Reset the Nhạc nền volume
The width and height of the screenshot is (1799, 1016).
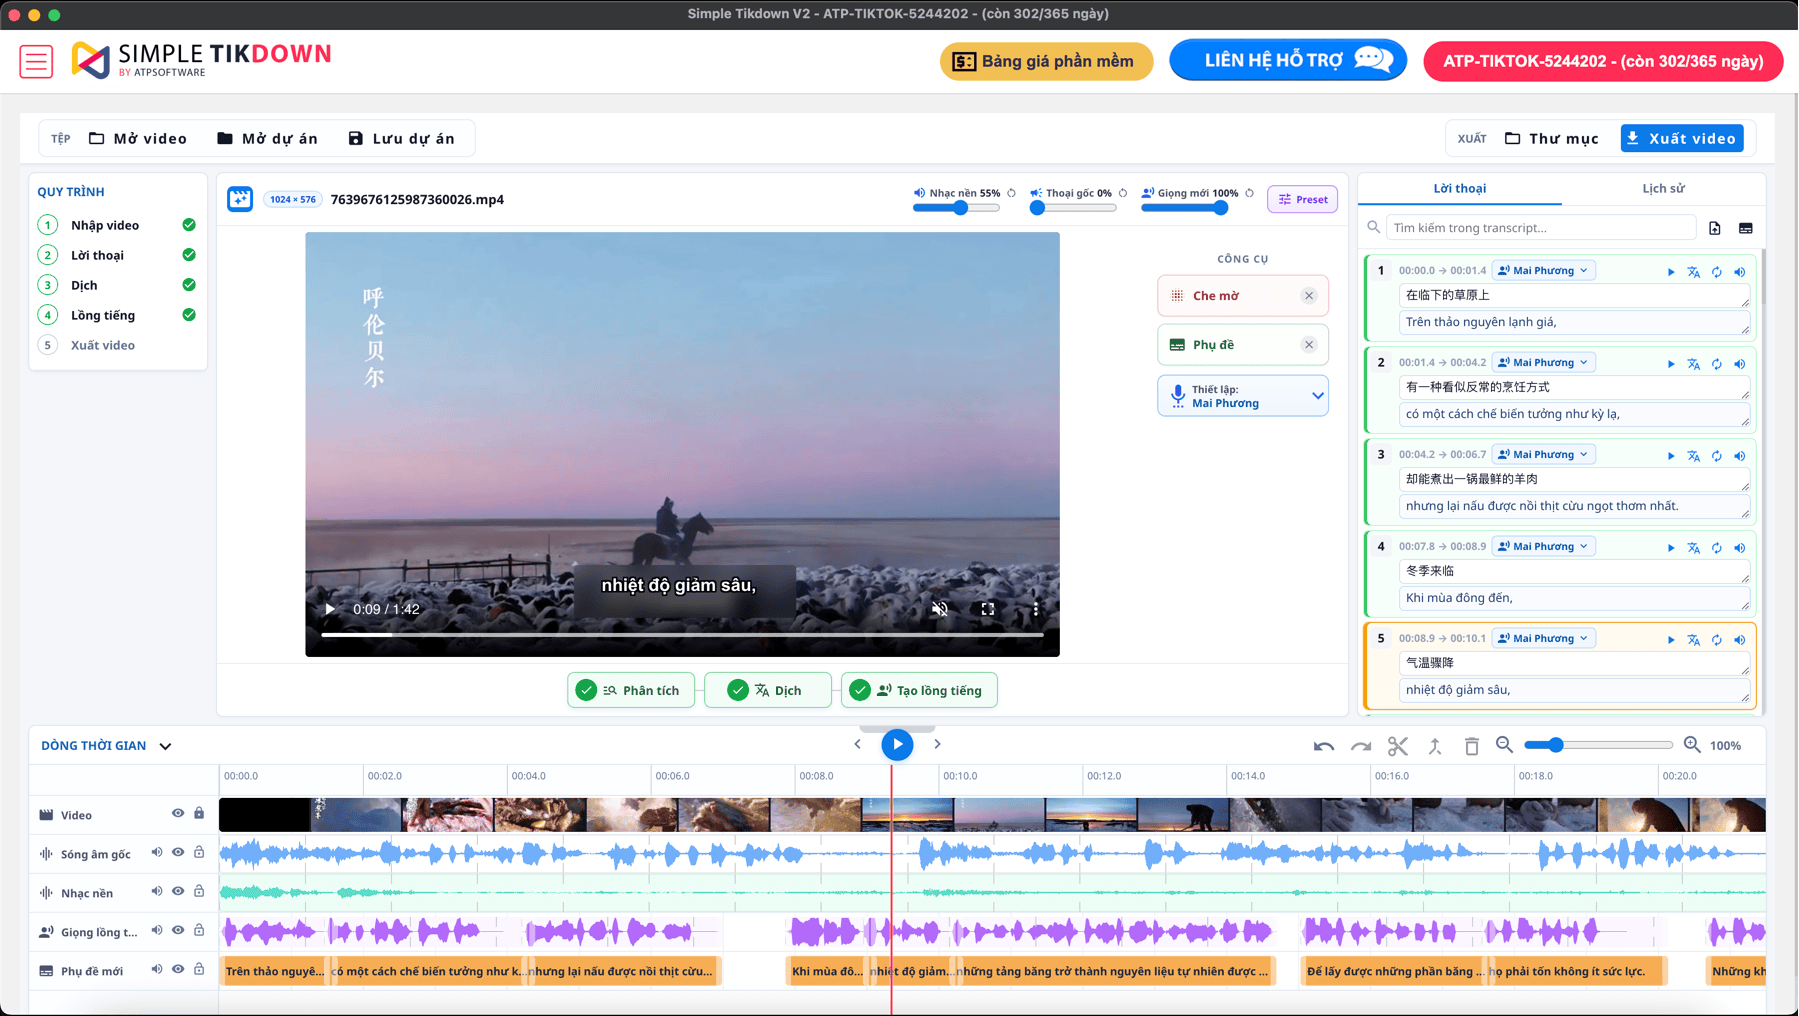click(x=1011, y=193)
